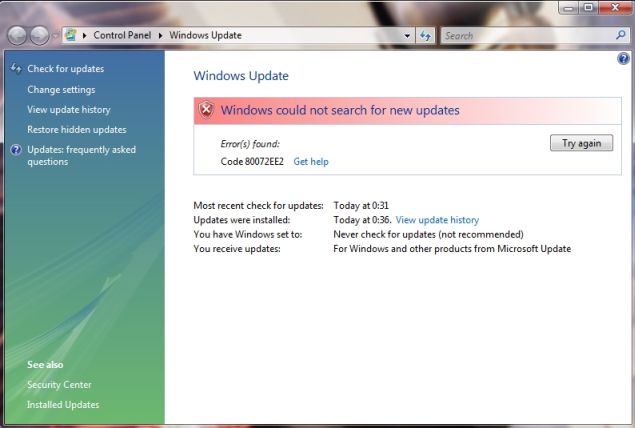This screenshot has height=428, width=635.
Task: Open Restore hidden updates
Action: click(77, 130)
